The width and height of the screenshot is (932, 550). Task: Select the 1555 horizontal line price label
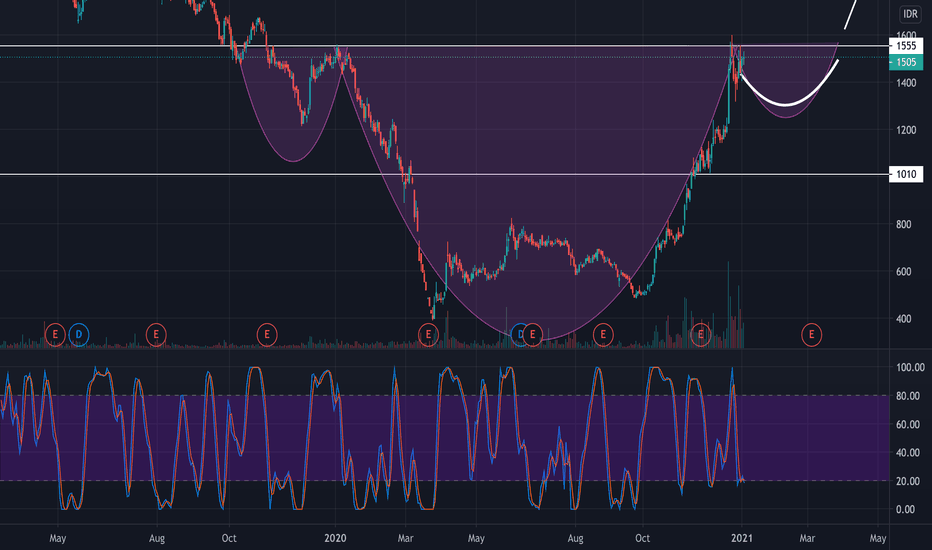click(906, 46)
